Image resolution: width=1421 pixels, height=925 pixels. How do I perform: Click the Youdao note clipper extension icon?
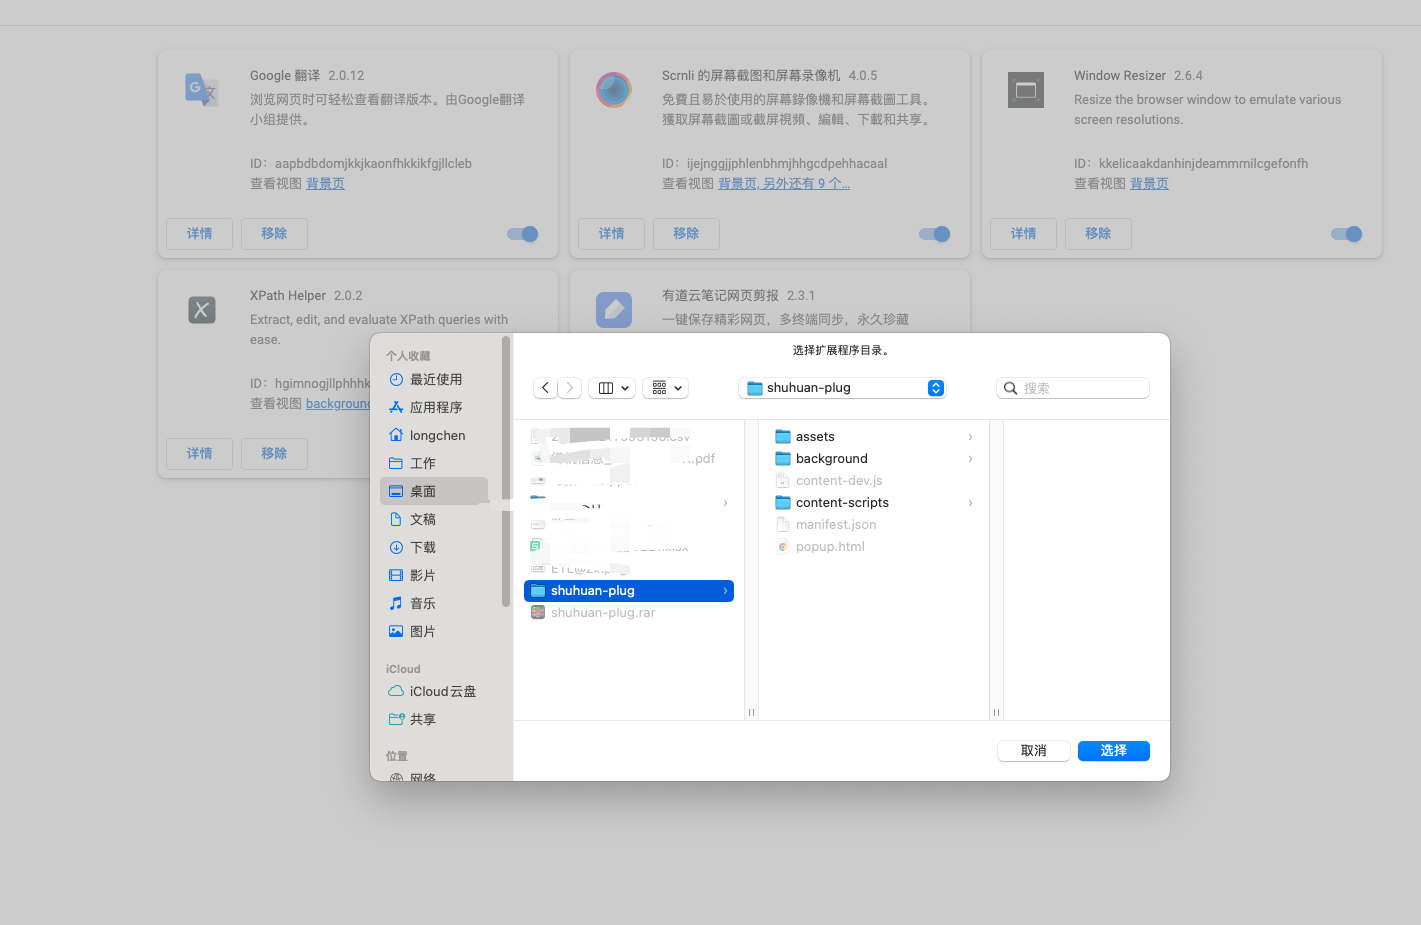pos(614,310)
